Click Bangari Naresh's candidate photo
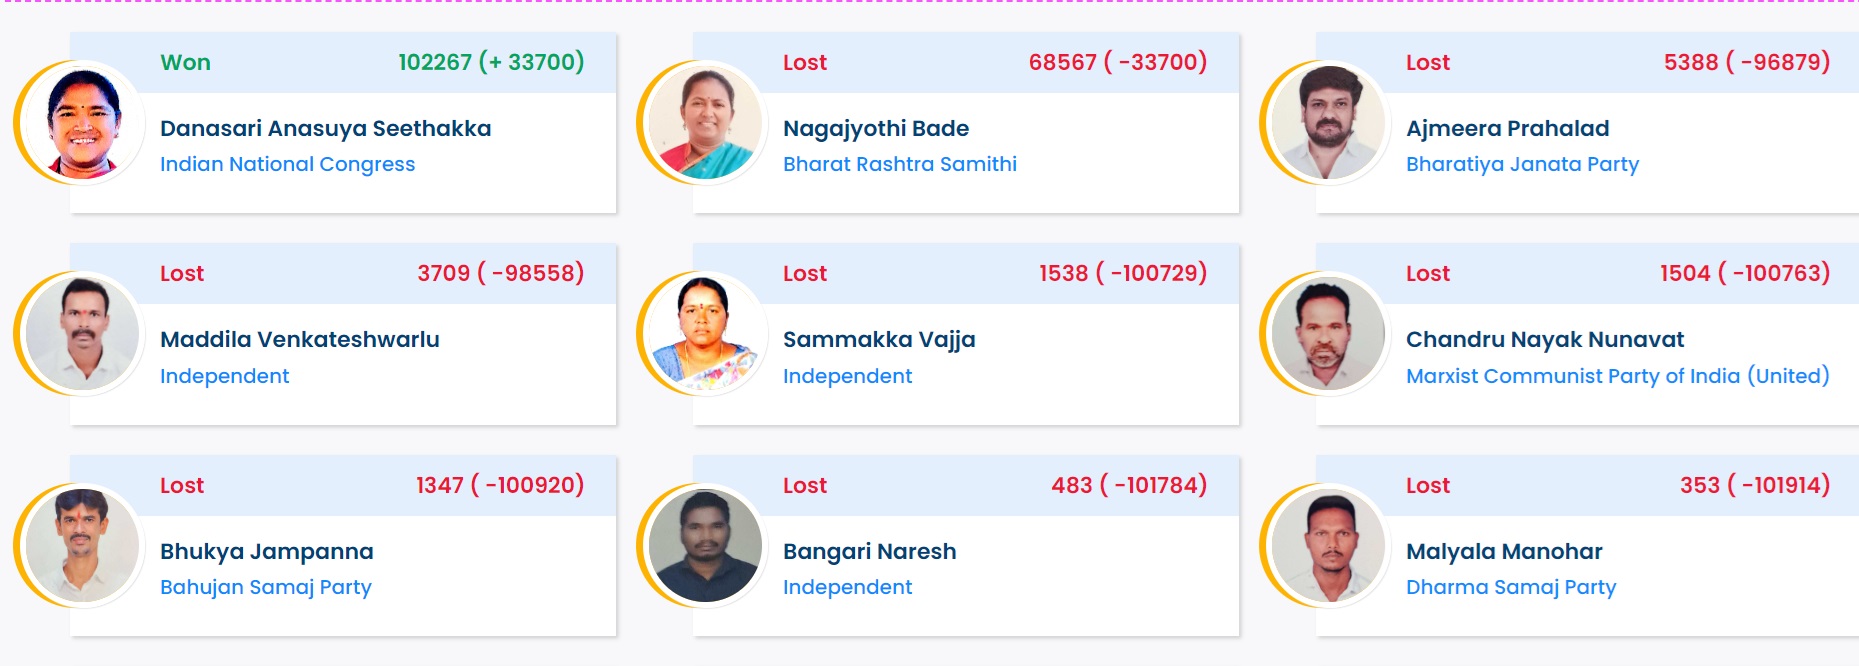Image resolution: width=1859 pixels, height=666 pixels. (x=707, y=546)
